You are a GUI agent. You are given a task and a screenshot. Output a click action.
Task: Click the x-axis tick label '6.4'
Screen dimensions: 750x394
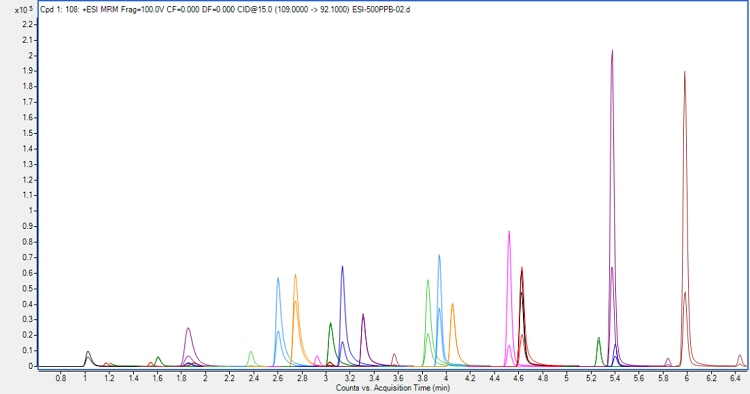pos(735,378)
